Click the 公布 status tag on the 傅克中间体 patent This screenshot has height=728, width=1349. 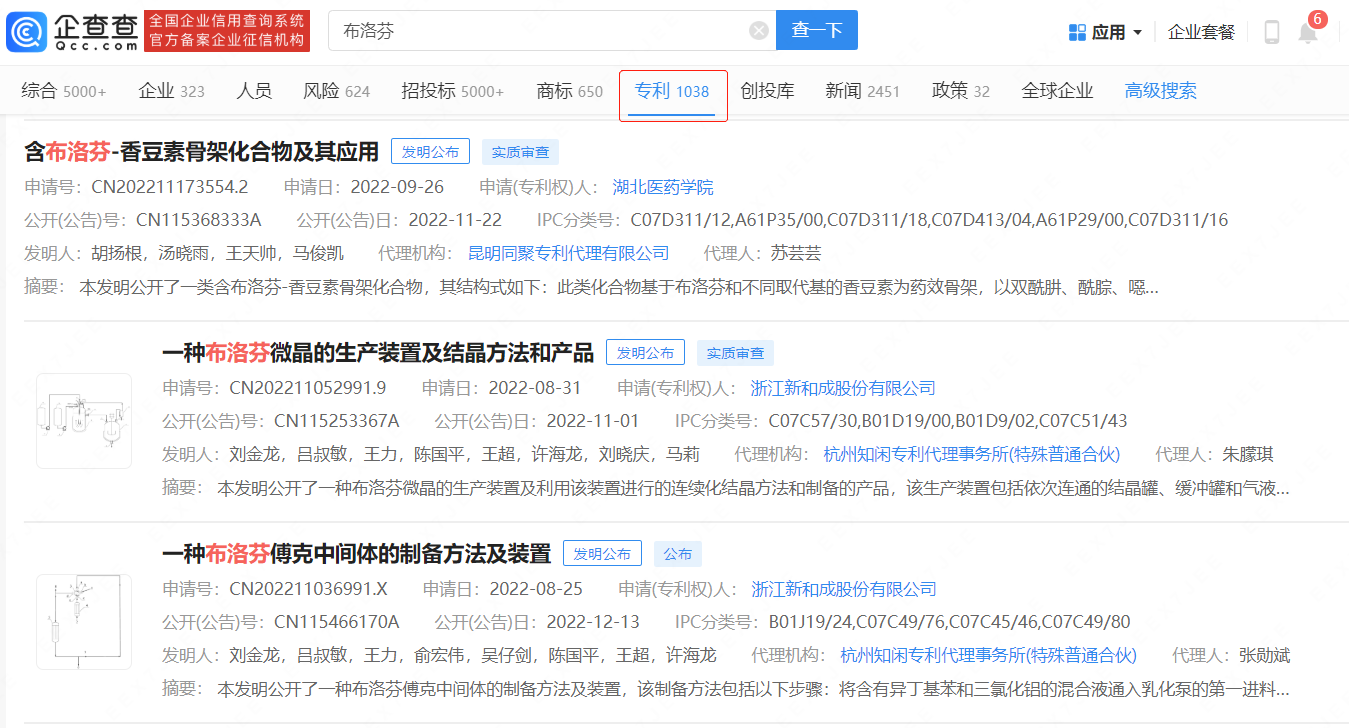678,554
